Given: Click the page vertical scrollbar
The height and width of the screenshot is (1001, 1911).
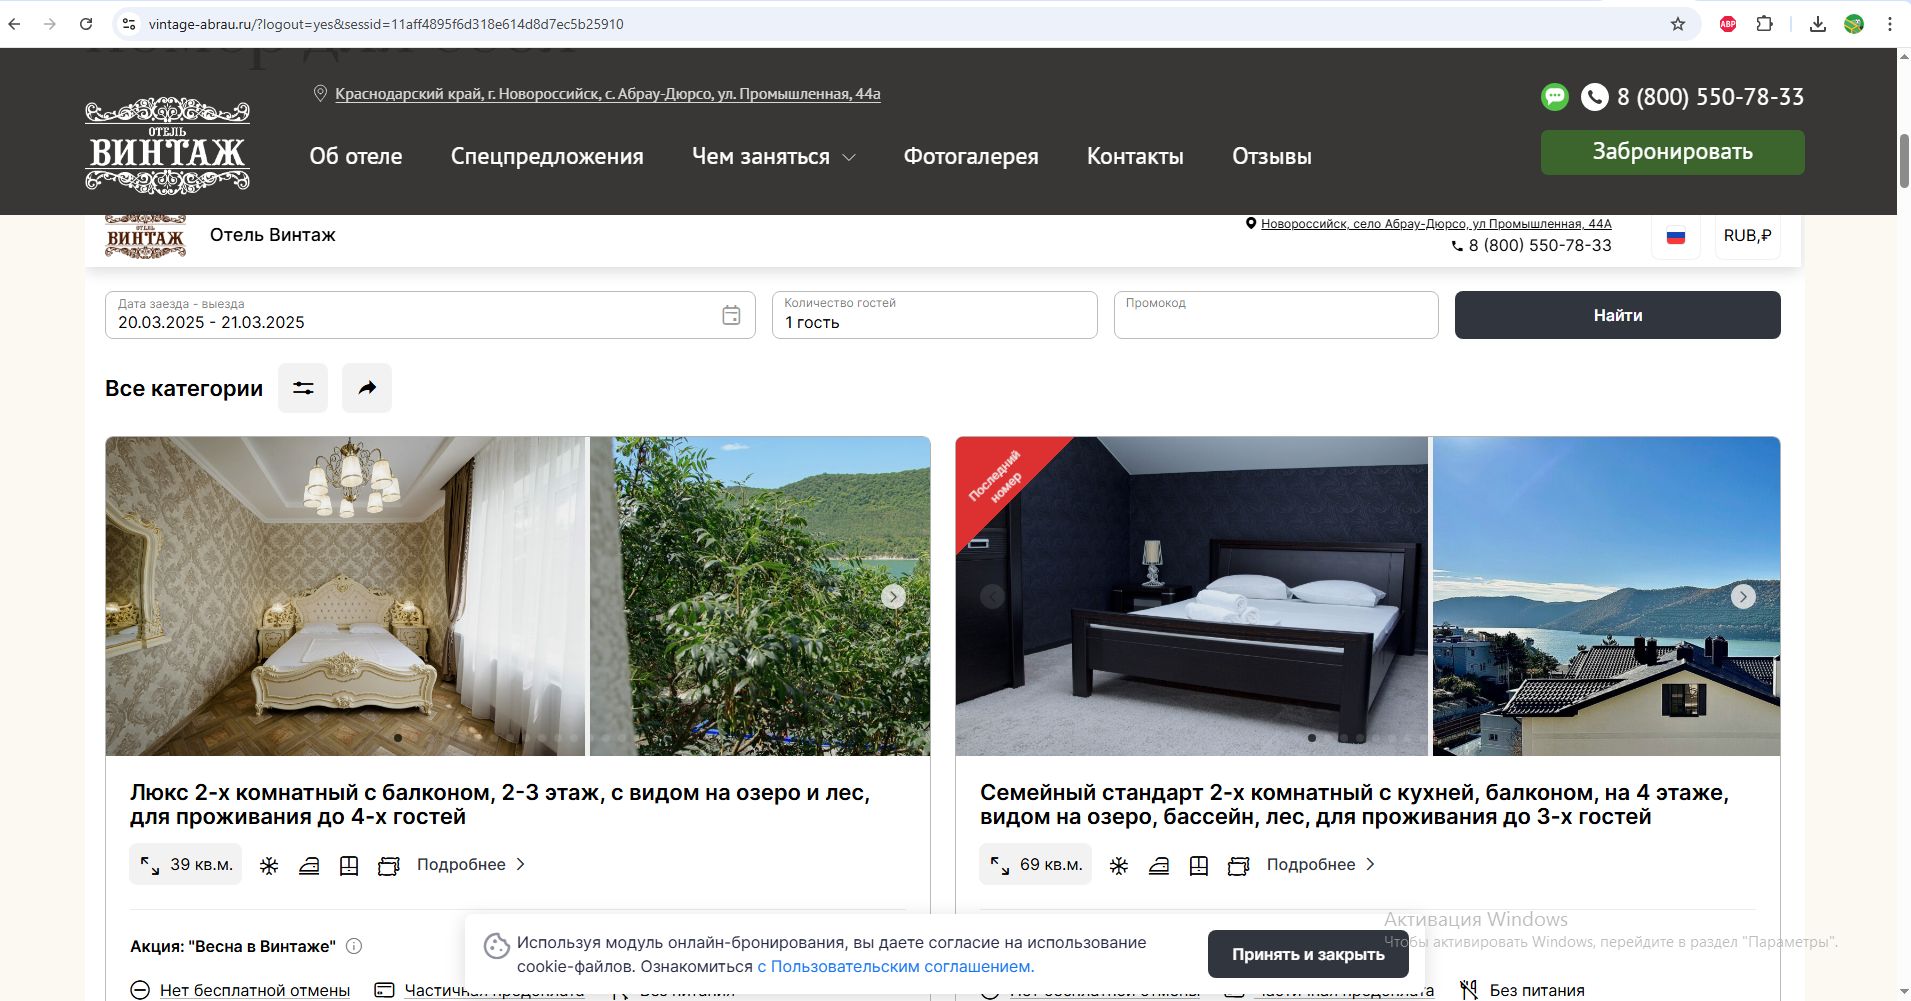Looking at the screenshot, I should tap(1904, 160).
